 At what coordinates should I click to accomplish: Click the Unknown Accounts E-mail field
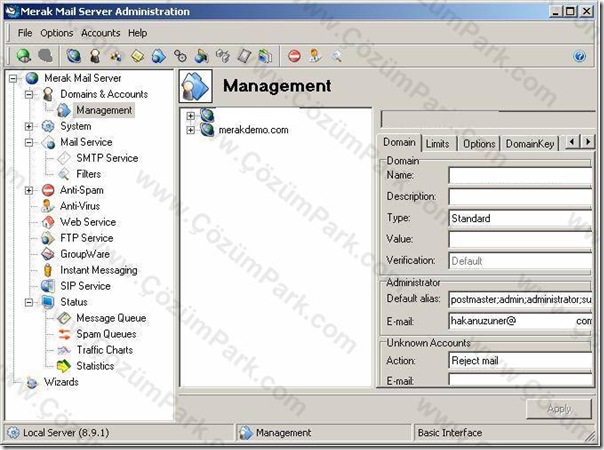coord(520,380)
